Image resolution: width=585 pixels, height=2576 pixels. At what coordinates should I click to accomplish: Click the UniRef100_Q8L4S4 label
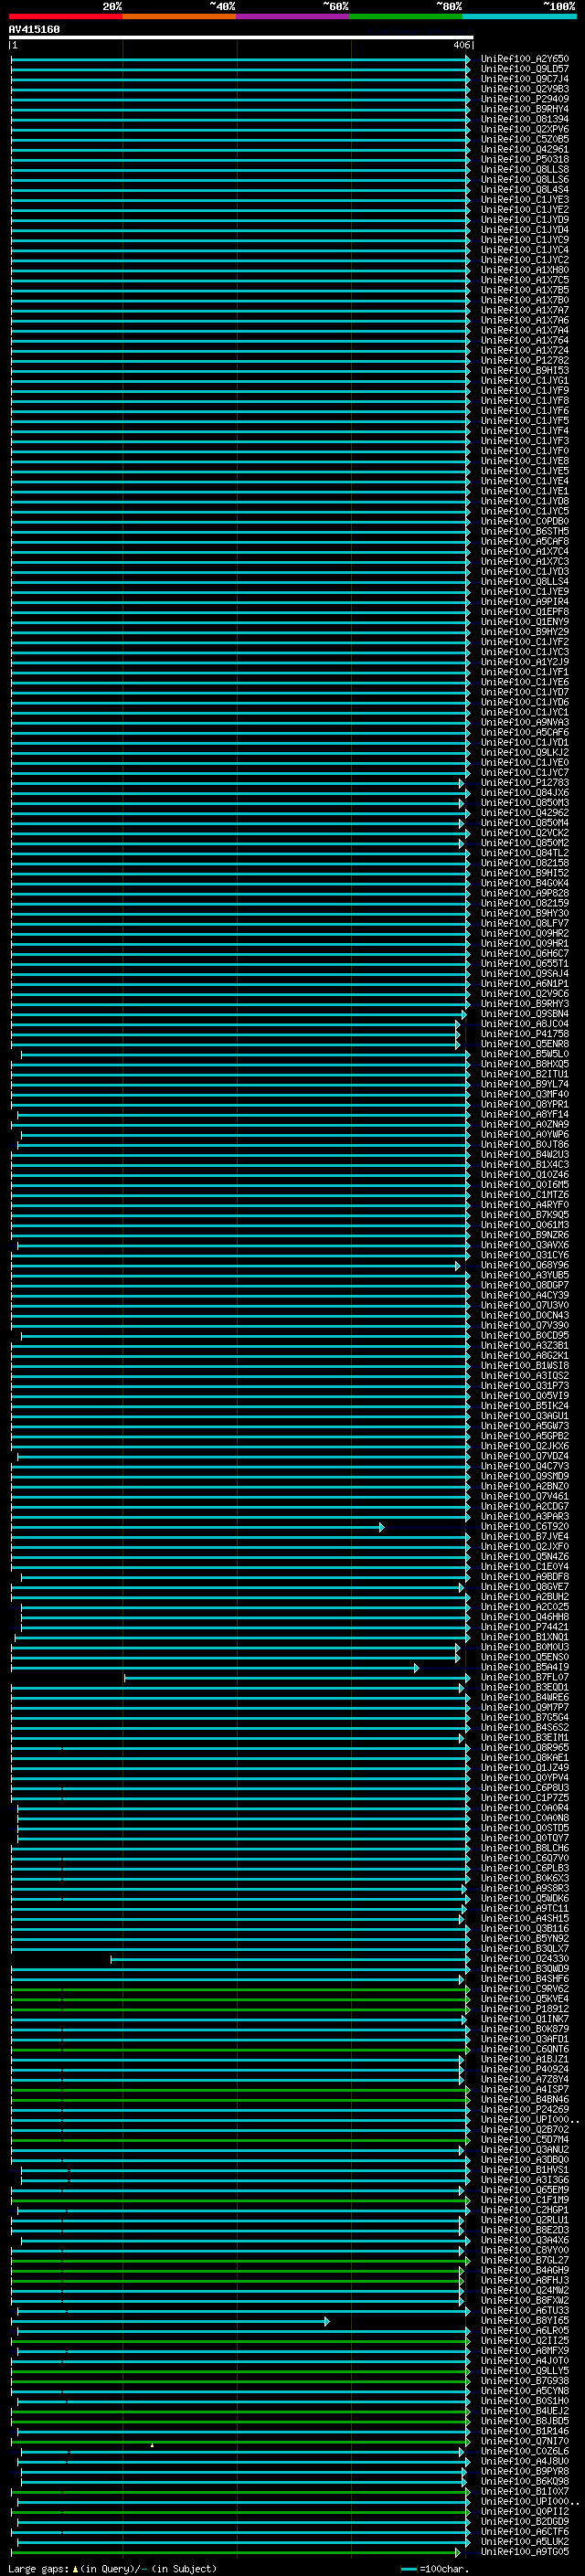point(525,190)
